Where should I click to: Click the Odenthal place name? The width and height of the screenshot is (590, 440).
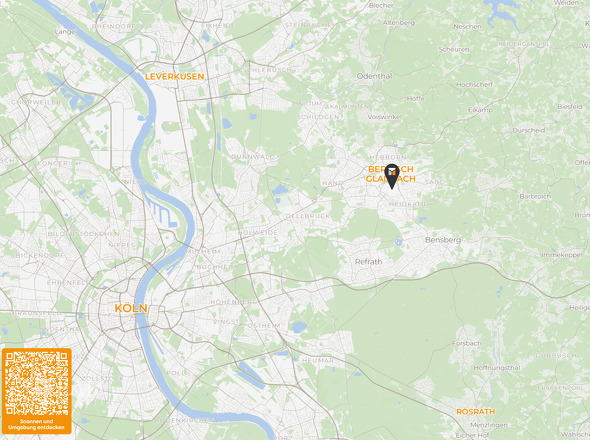tap(374, 76)
